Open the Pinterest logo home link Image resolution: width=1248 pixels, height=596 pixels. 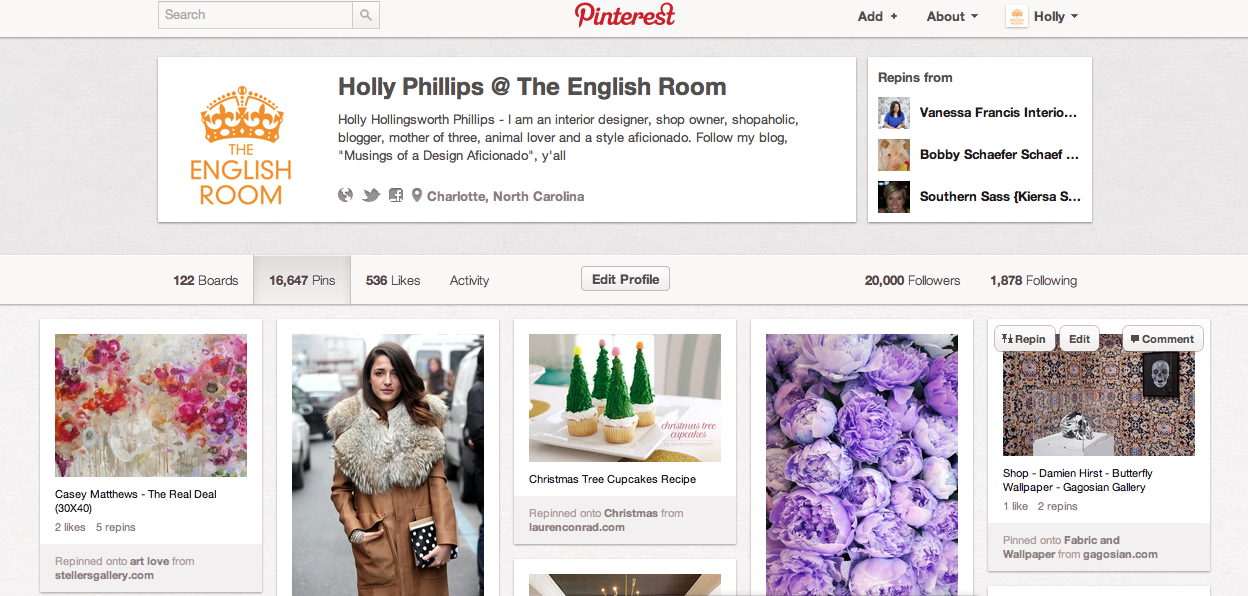point(625,15)
